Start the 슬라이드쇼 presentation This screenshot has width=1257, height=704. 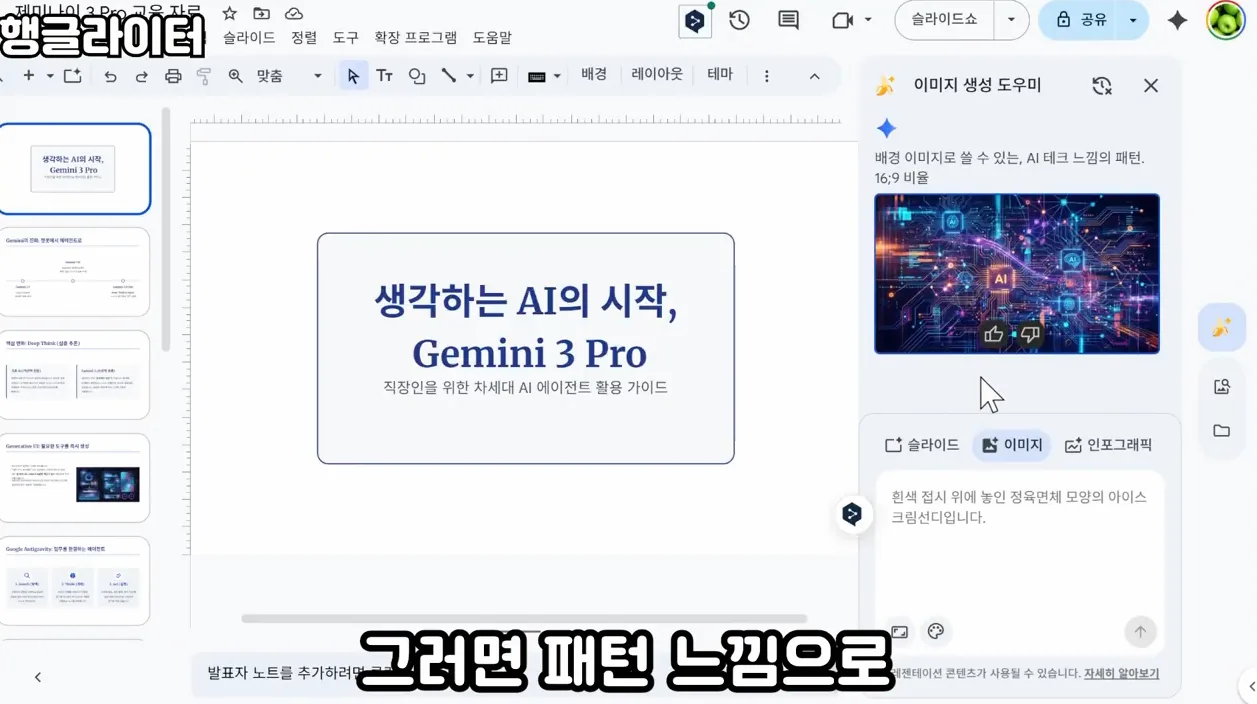point(944,20)
